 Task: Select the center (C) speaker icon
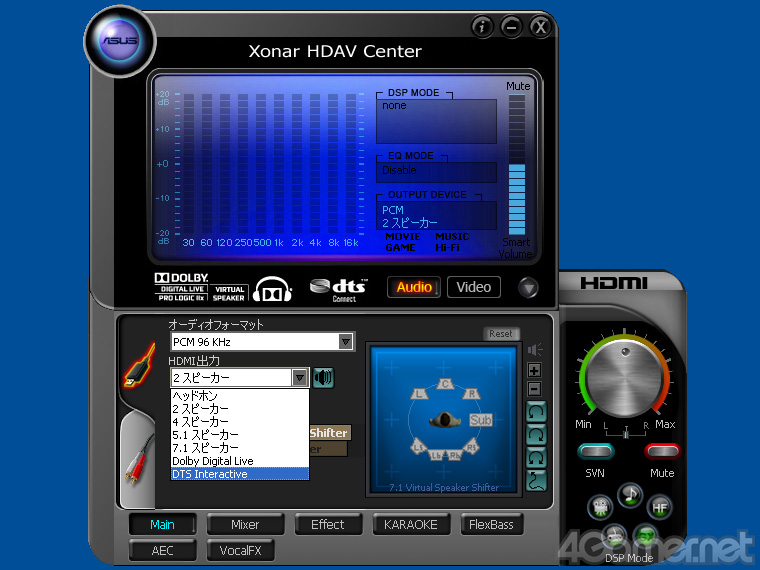click(x=445, y=384)
